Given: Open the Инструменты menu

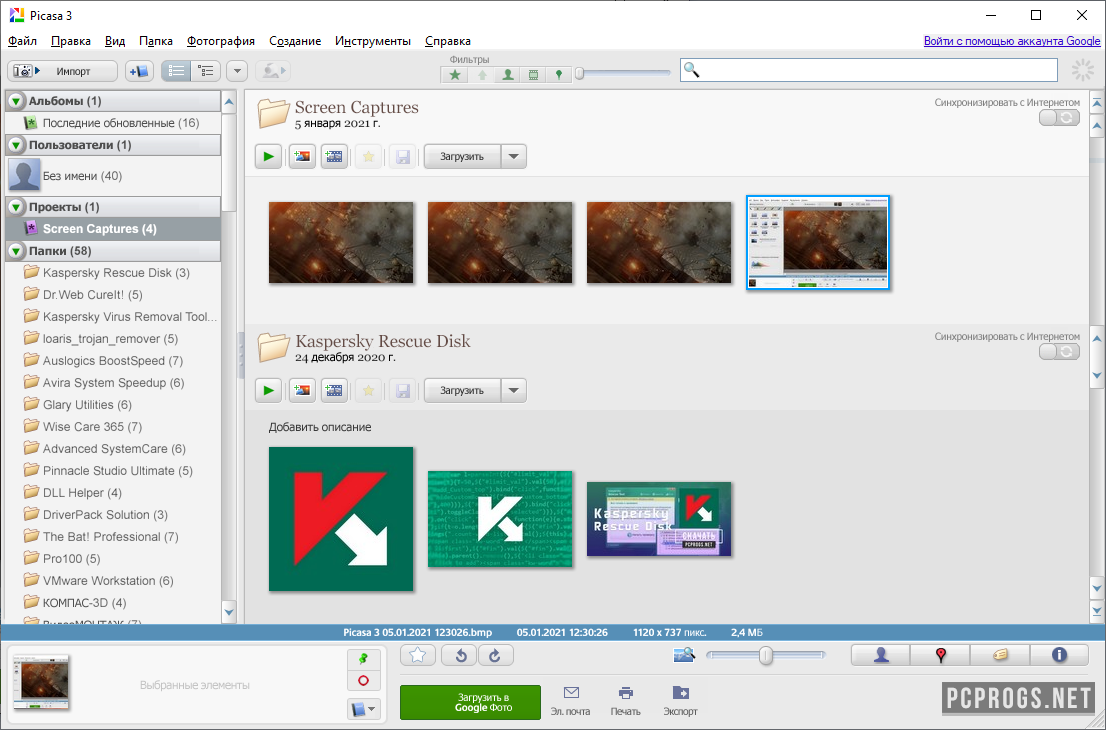Looking at the screenshot, I should tap(373, 41).
